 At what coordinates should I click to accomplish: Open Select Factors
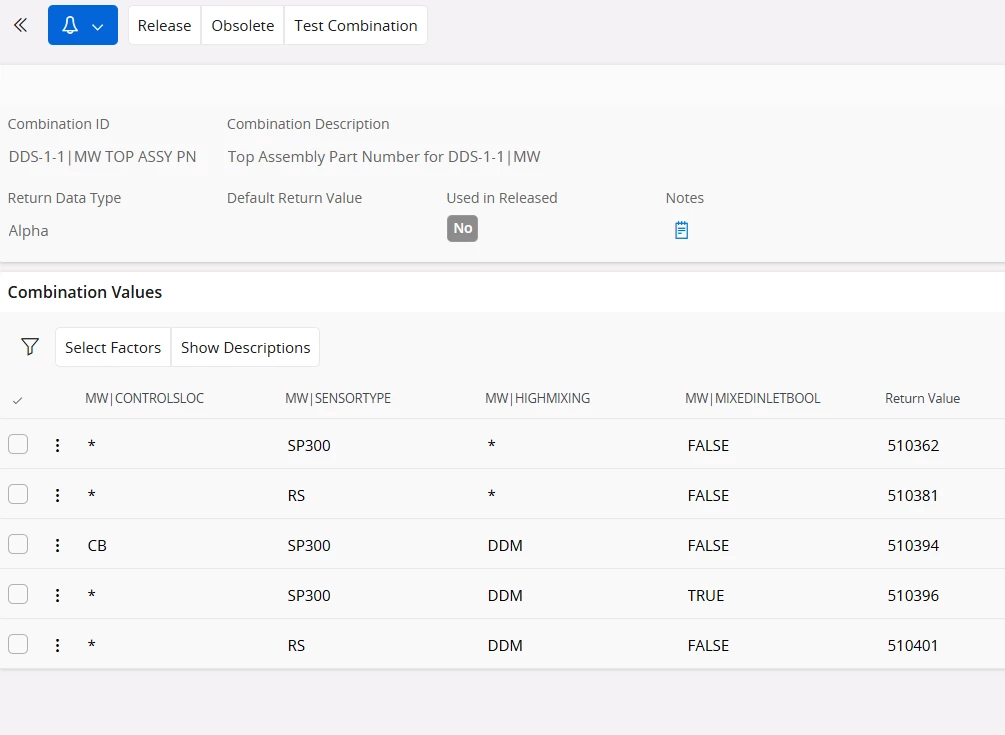[113, 348]
